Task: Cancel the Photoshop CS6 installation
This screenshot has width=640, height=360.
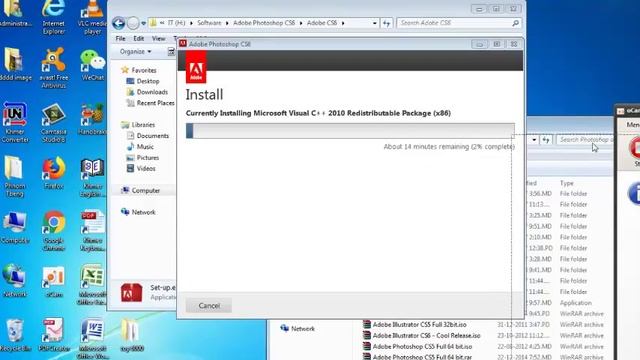Action: point(209,305)
